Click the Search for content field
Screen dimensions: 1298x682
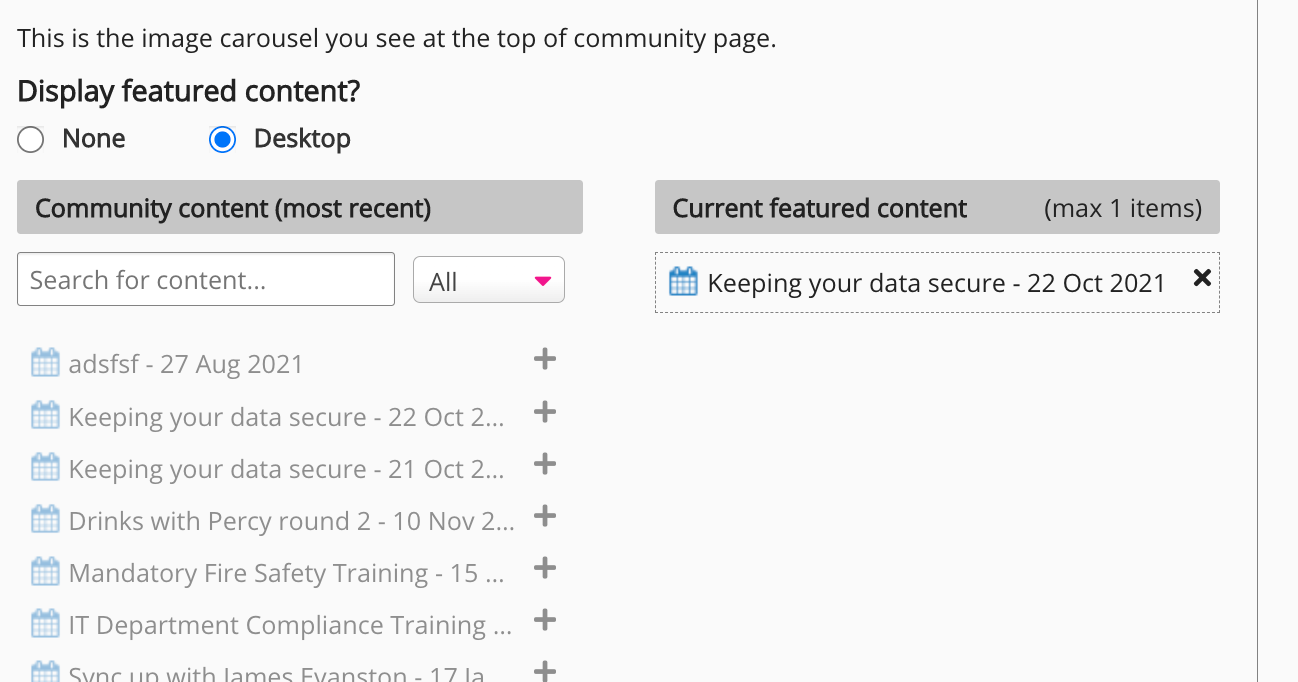tap(206, 280)
